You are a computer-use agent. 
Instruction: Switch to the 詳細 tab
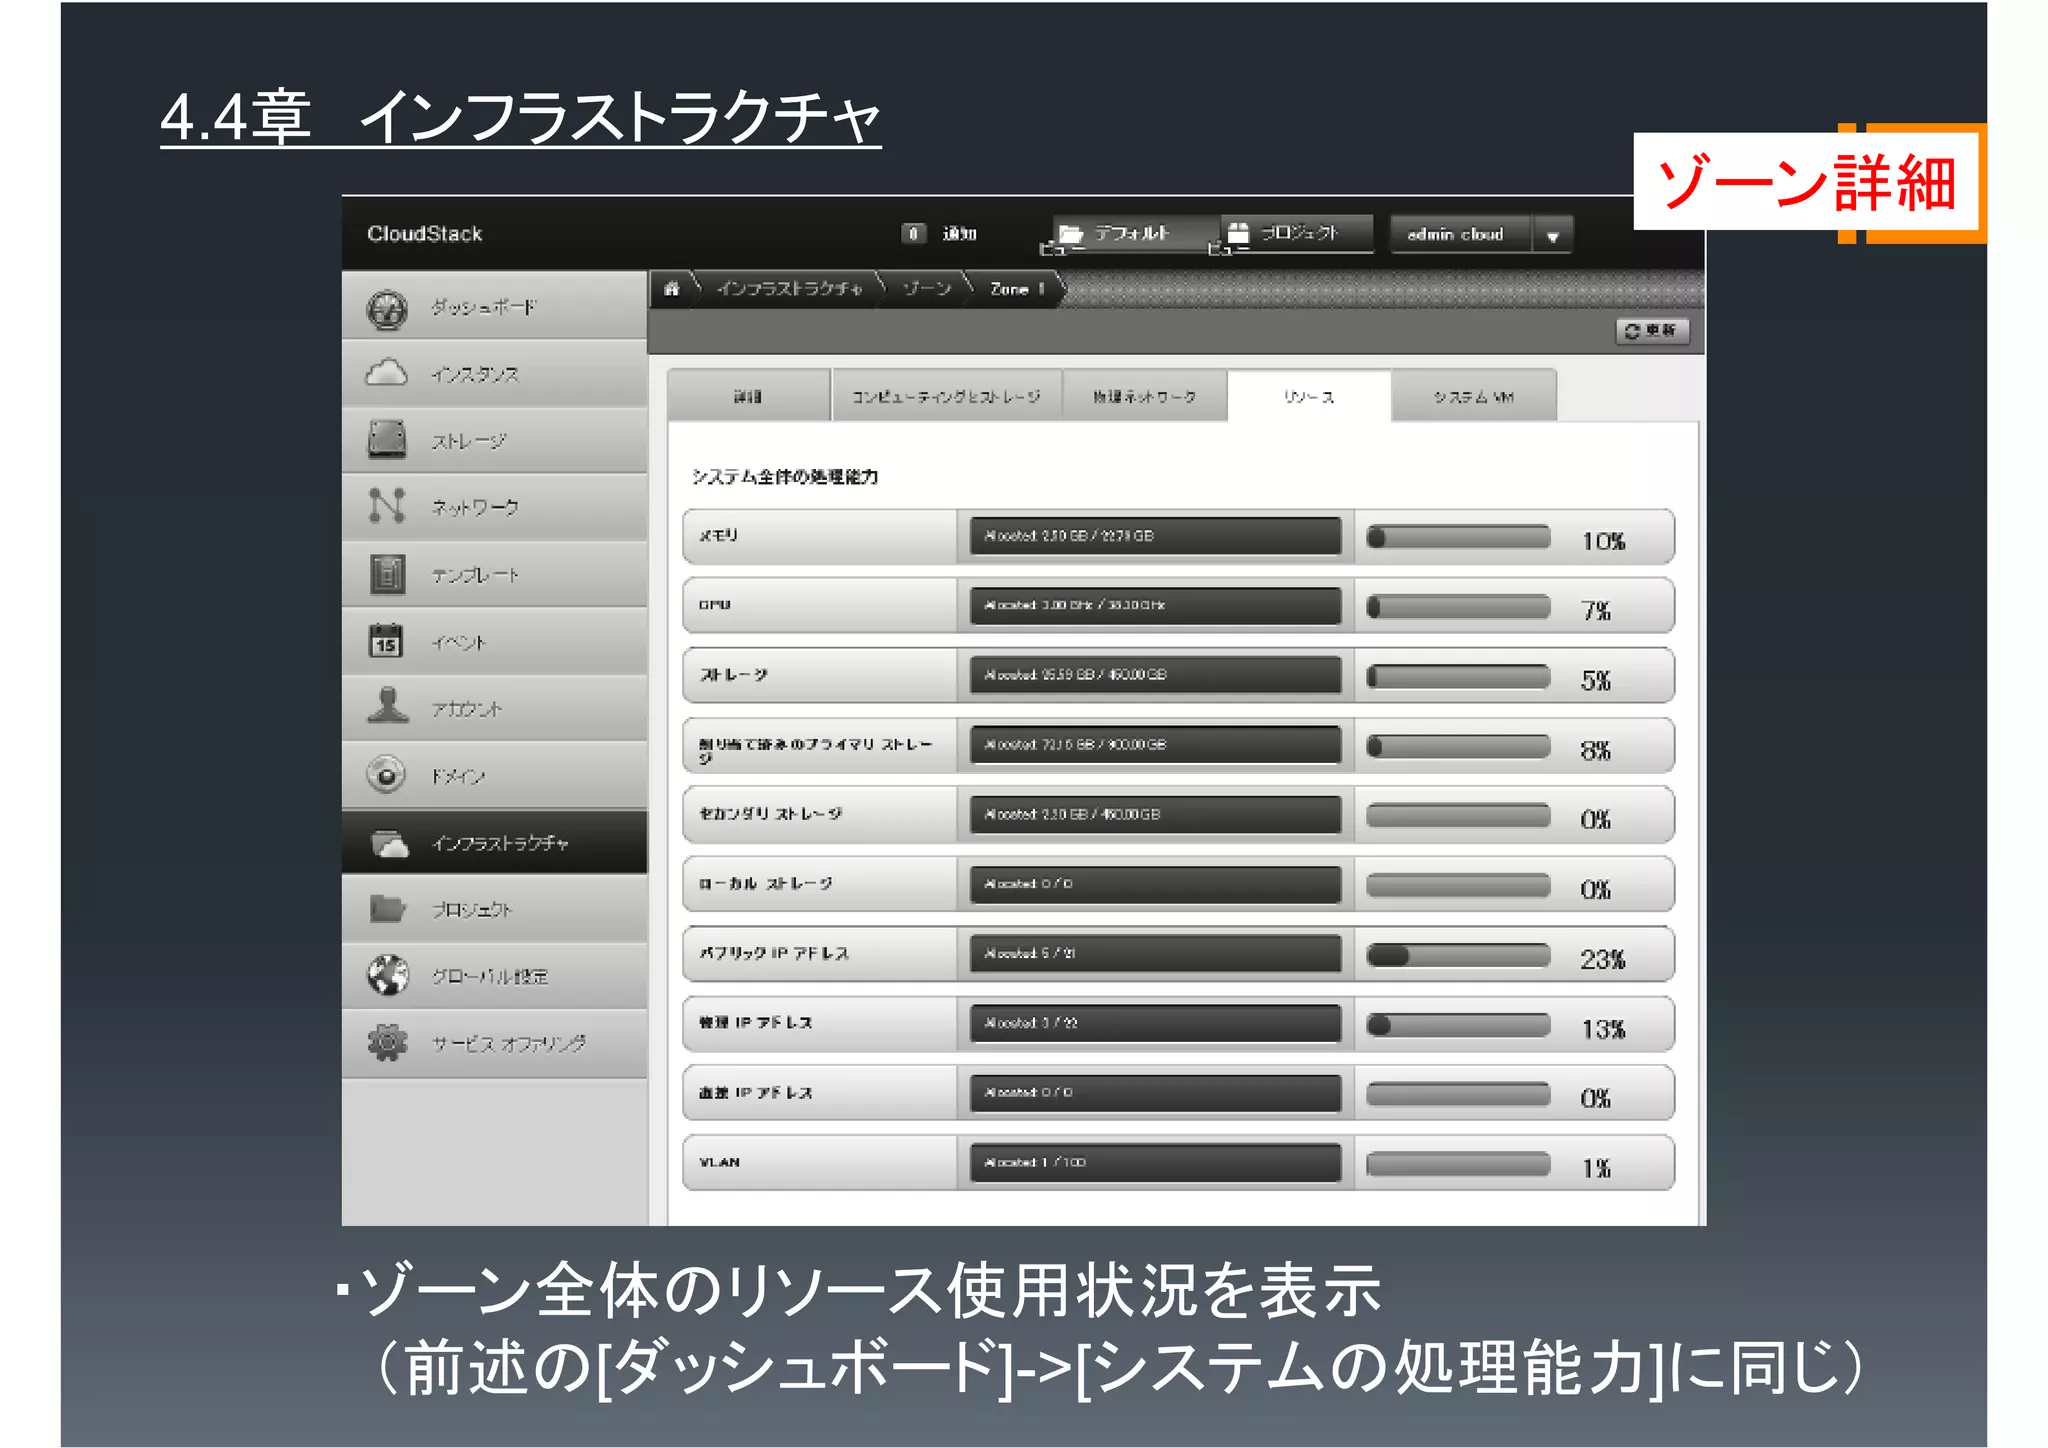pos(748,396)
